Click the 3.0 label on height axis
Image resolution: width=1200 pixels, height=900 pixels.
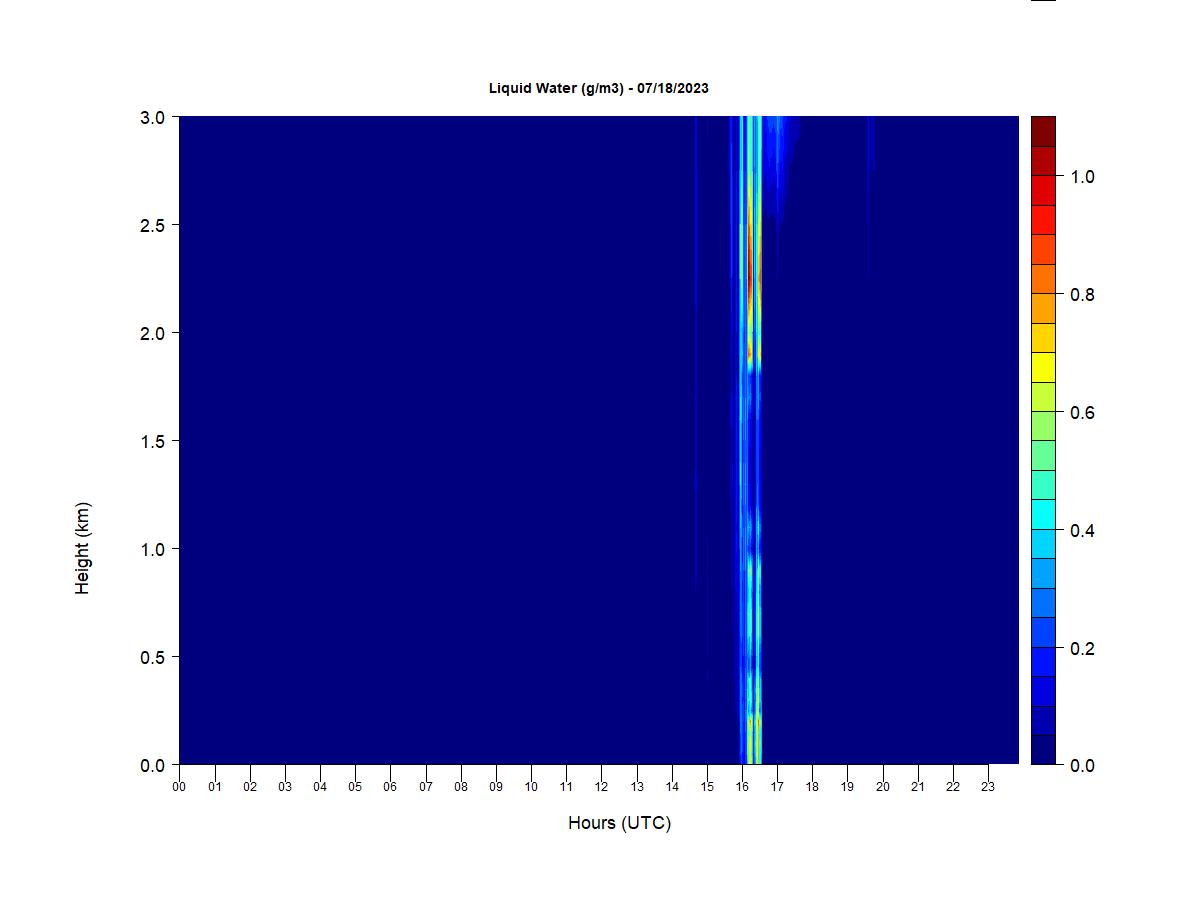(153, 117)
